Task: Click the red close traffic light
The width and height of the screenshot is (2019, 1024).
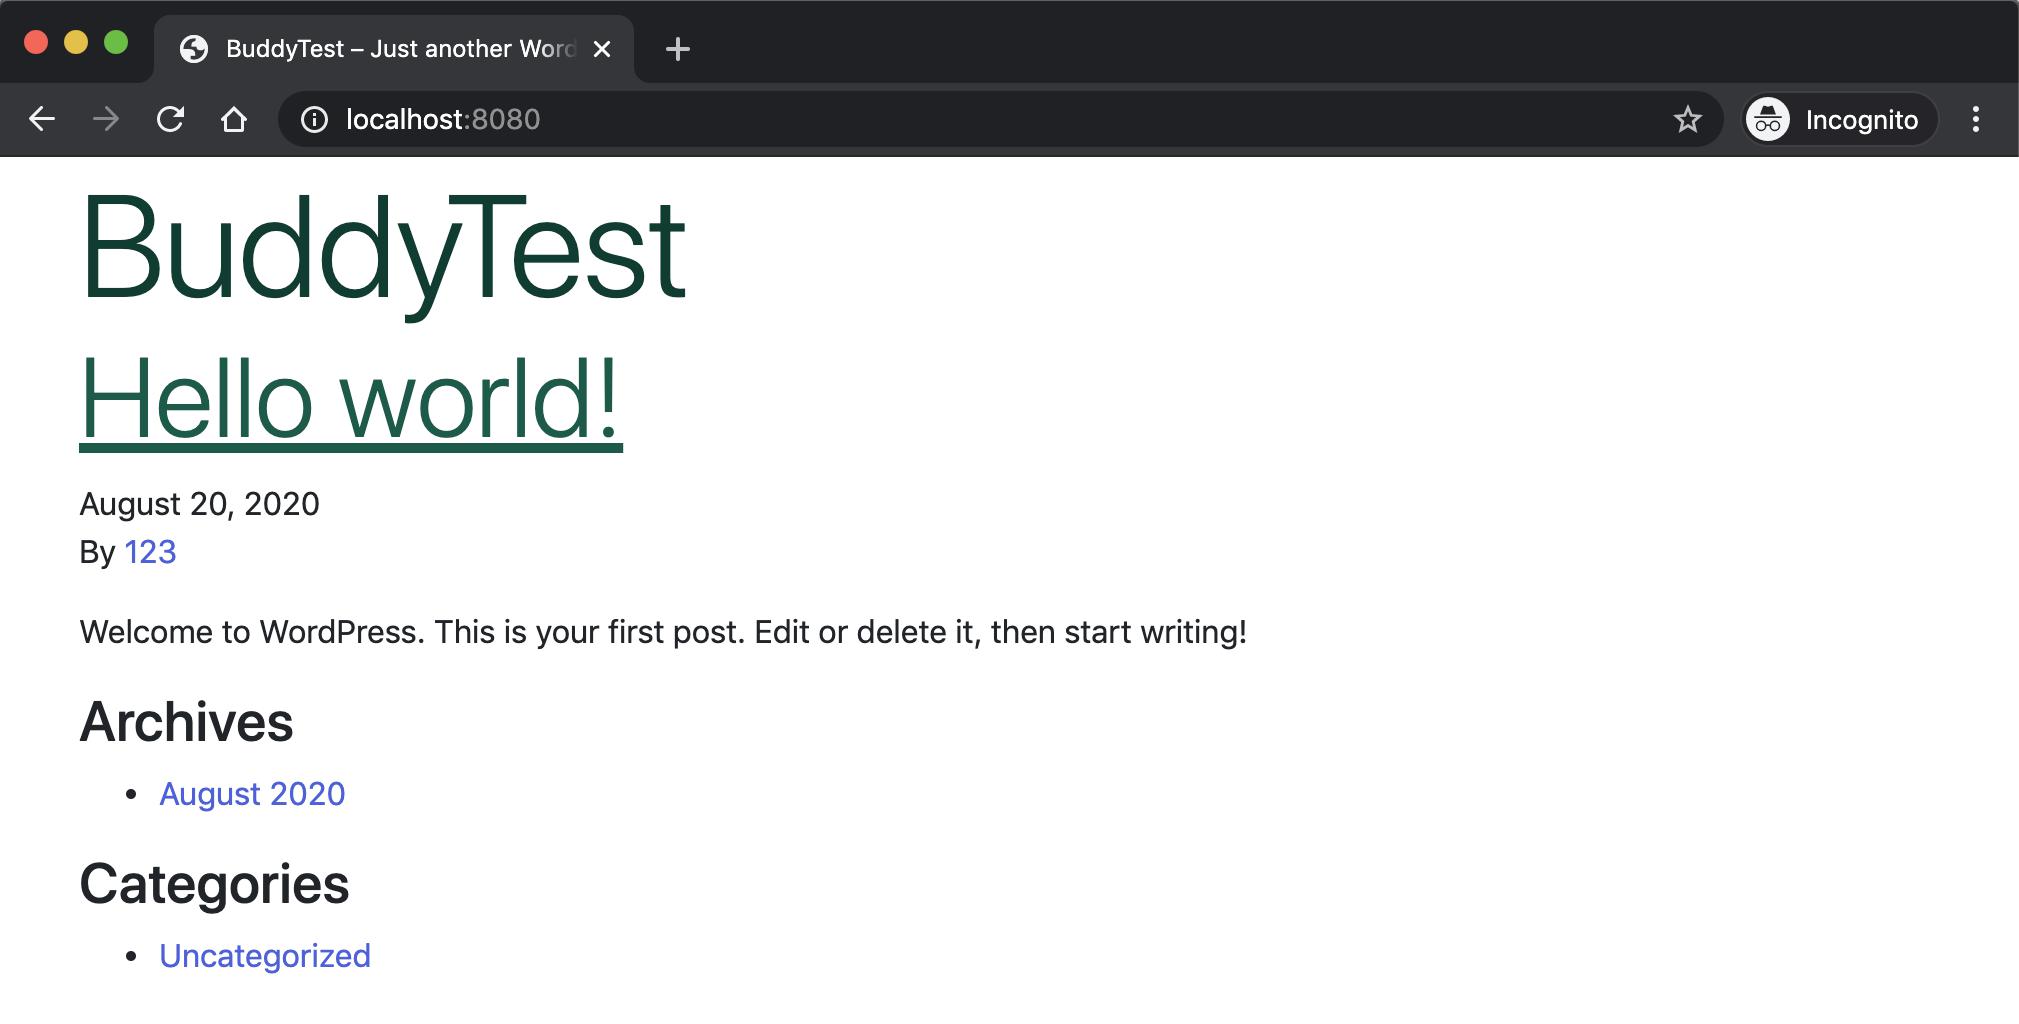Action: 36,42
